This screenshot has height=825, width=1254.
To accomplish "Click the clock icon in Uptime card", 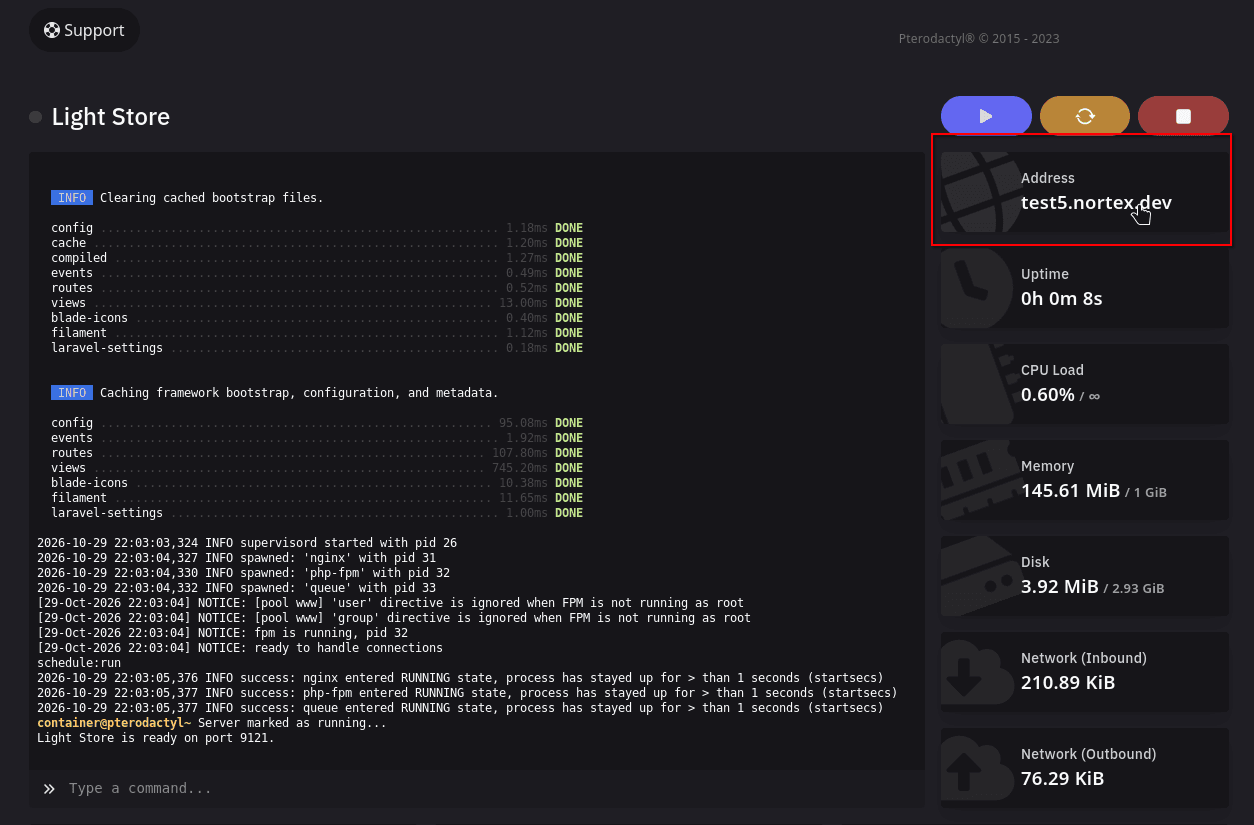I will tap(977, 288).
